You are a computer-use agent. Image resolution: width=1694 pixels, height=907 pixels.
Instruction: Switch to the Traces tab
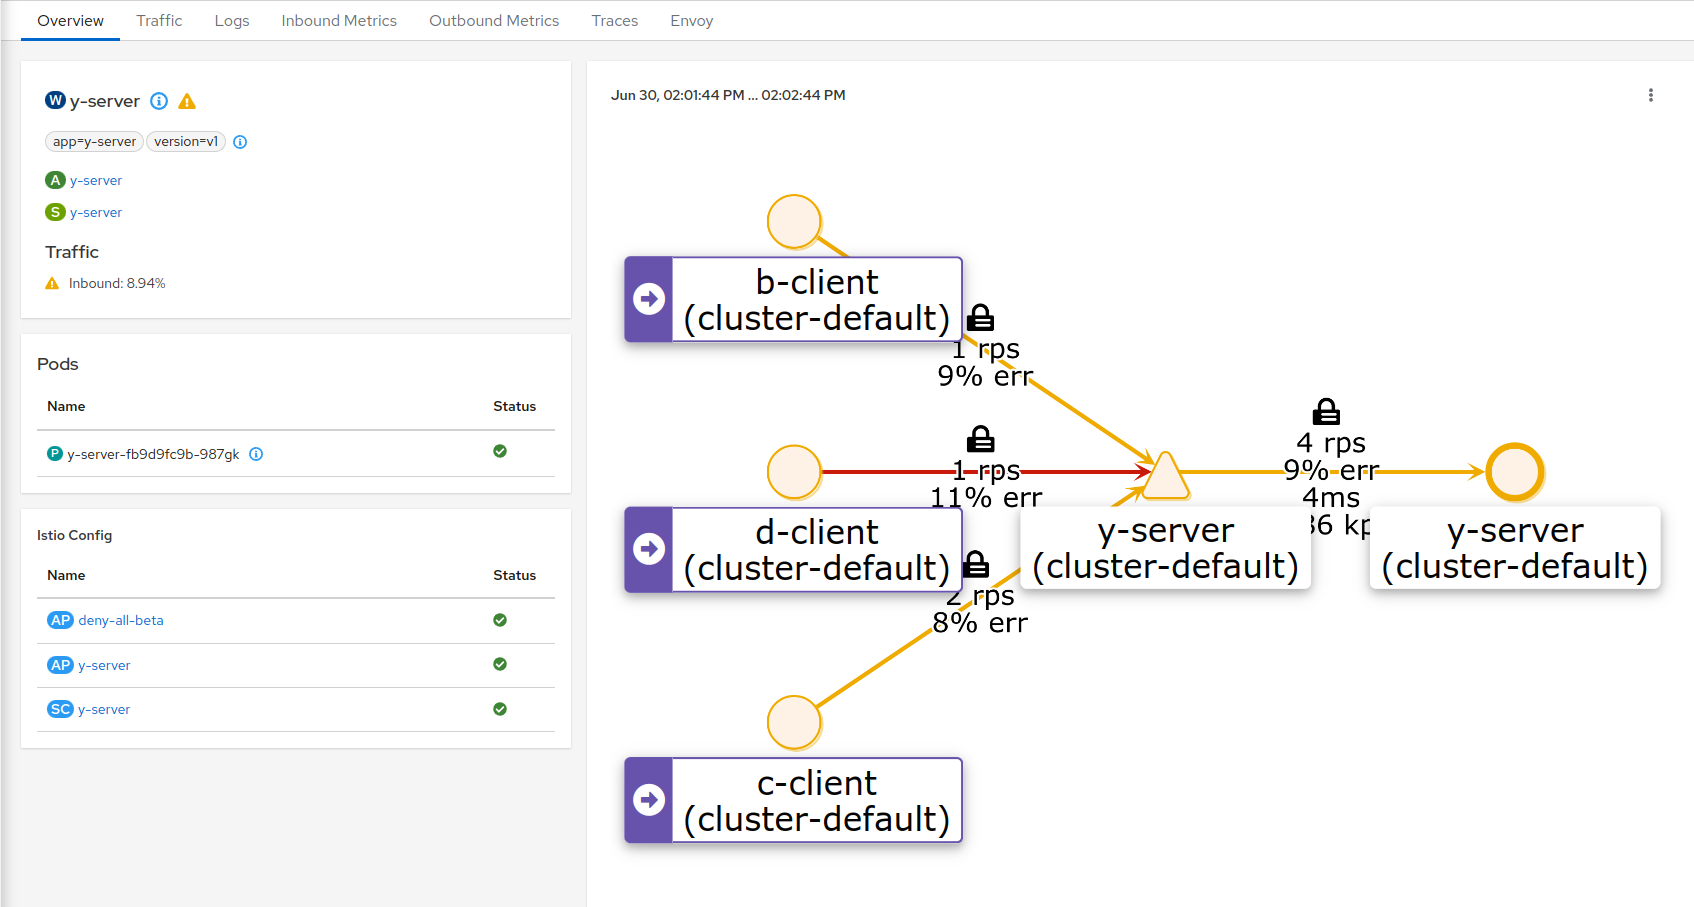click(614, 20)
